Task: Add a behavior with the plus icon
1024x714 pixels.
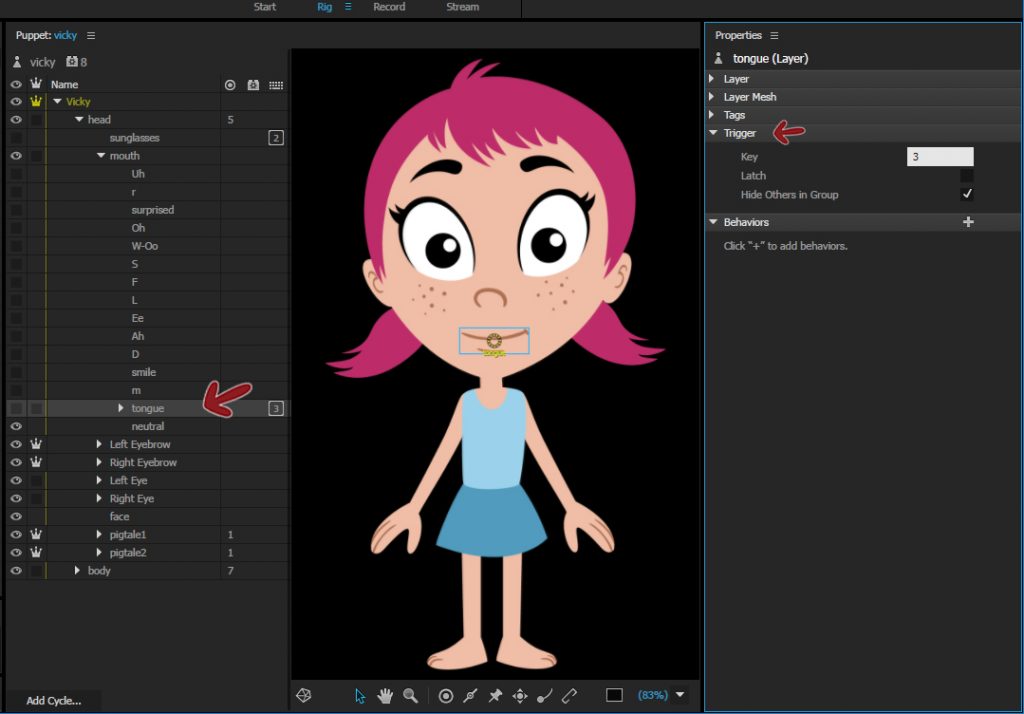Action: click(x=967, y=222)
